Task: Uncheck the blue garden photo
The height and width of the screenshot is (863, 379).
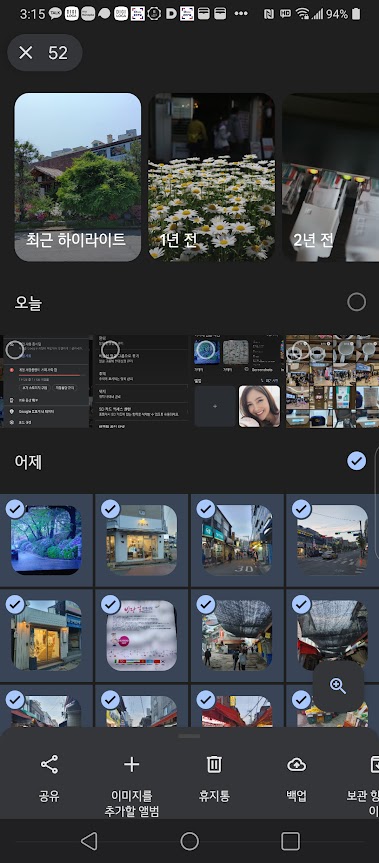Action: pyautogui.click(x=15, y=510)
